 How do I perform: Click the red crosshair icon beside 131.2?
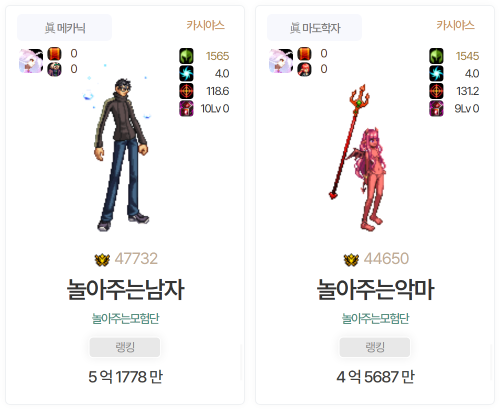click(436, 91)
